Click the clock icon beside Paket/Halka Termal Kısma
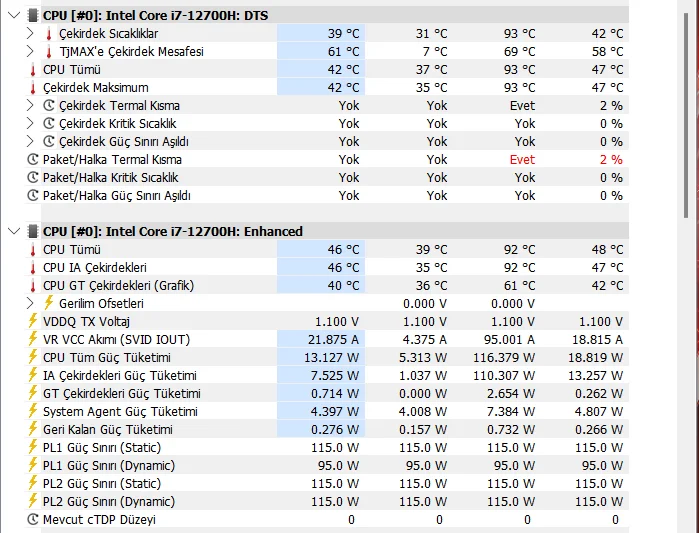Image resolution: width=699 pixels, height=533 pixels. pyautogui.click(x=33, y=160)
